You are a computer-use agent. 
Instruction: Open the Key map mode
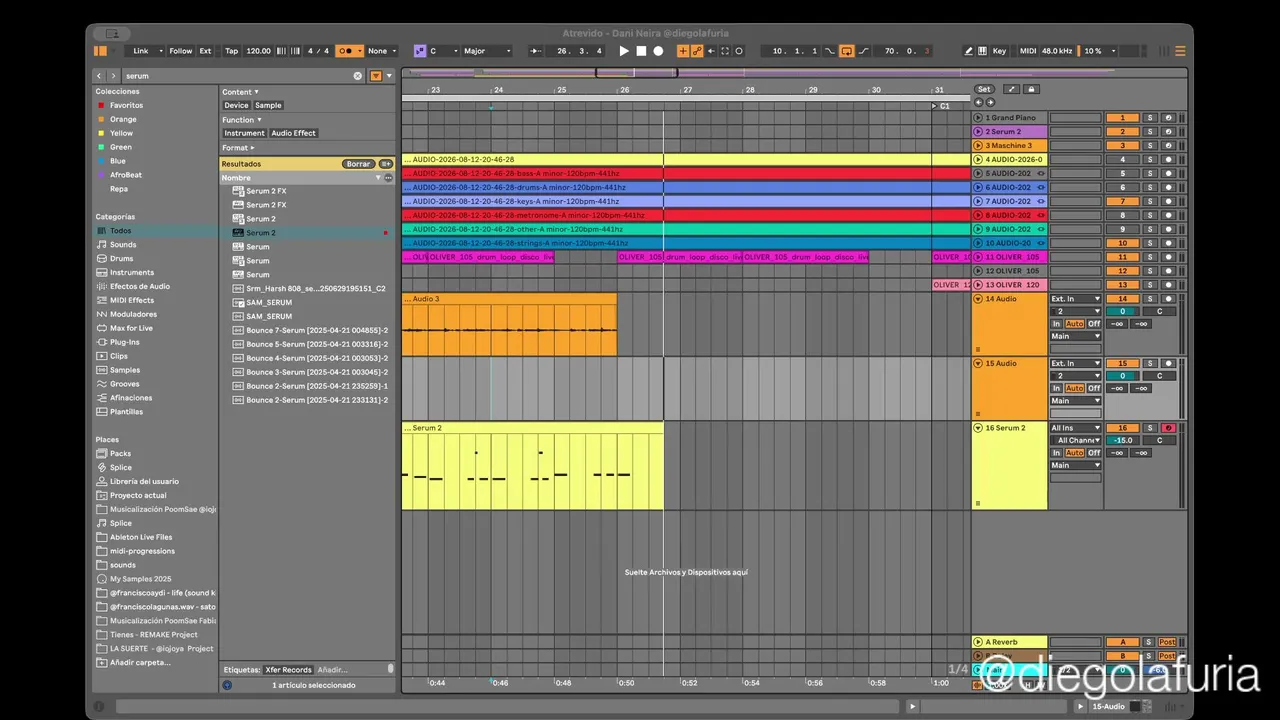click(x=1000, y=51)
